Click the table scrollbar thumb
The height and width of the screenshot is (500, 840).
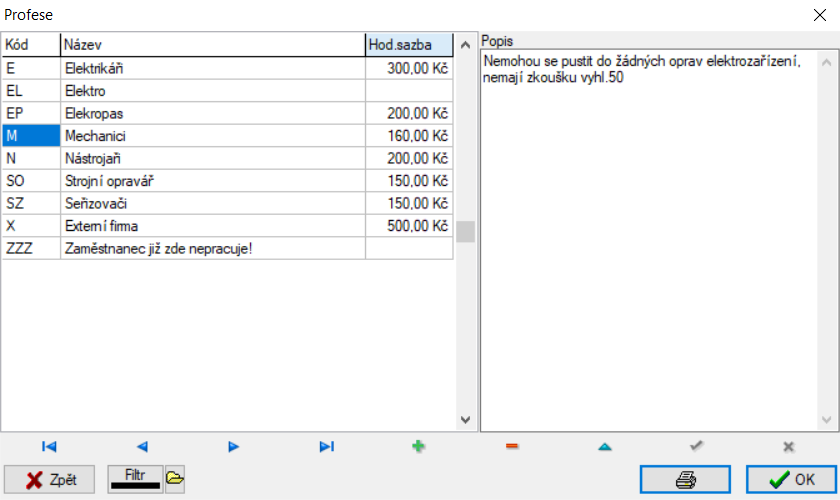click(466, 232)
